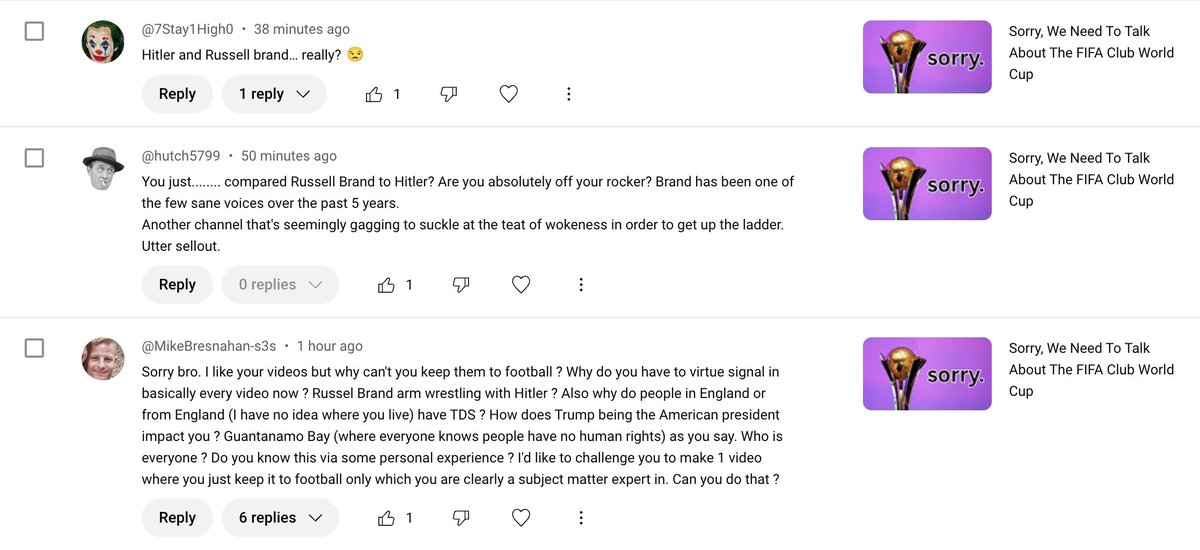Thumbs up the @MikeBresnahan-s3s comment
The height and width of the screenshot is (550, 1200).
(386, 518)
